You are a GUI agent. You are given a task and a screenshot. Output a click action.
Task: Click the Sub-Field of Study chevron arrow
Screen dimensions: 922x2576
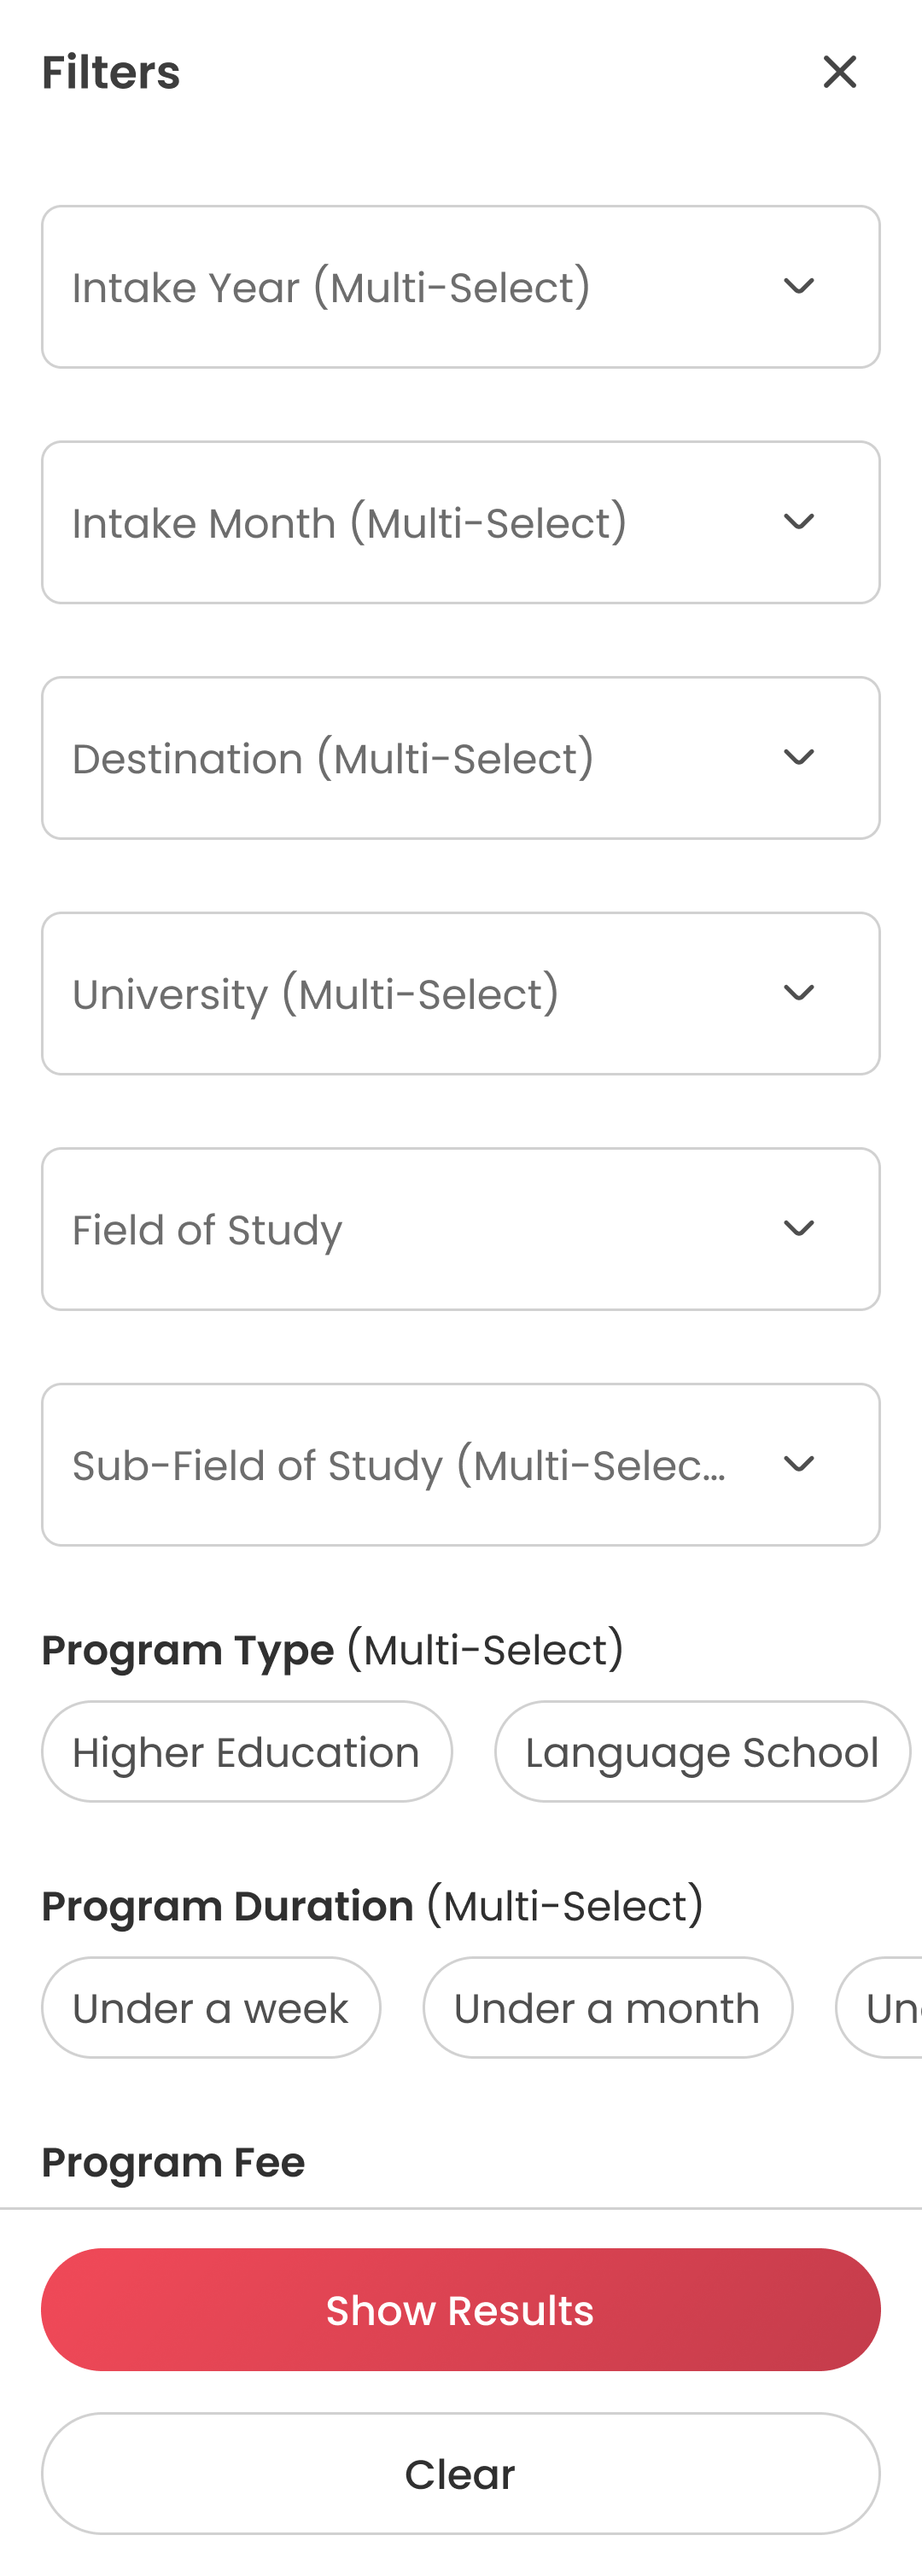(x=798, y=1464)
